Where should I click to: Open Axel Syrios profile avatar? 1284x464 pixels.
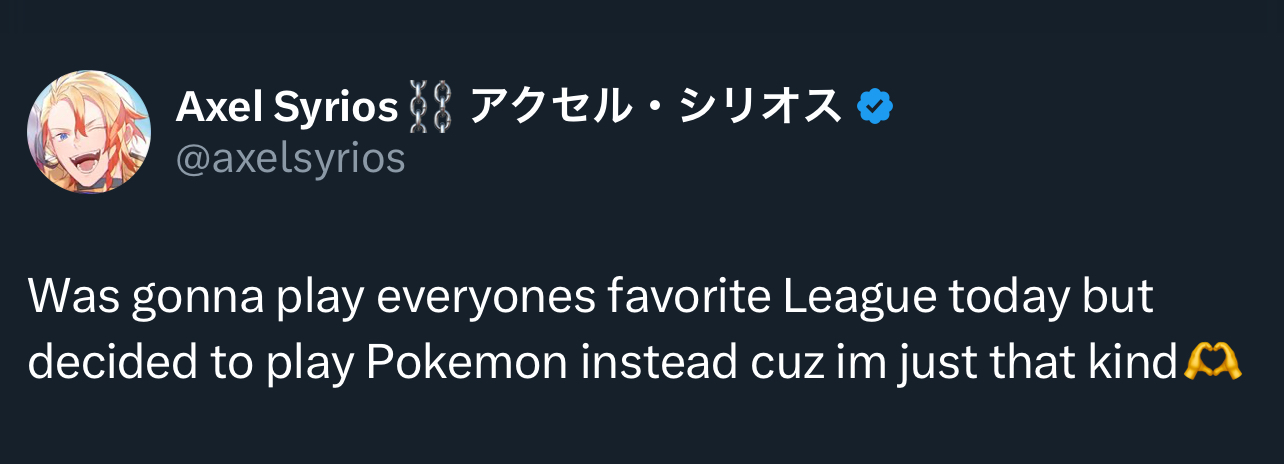(x=88, y=132)
